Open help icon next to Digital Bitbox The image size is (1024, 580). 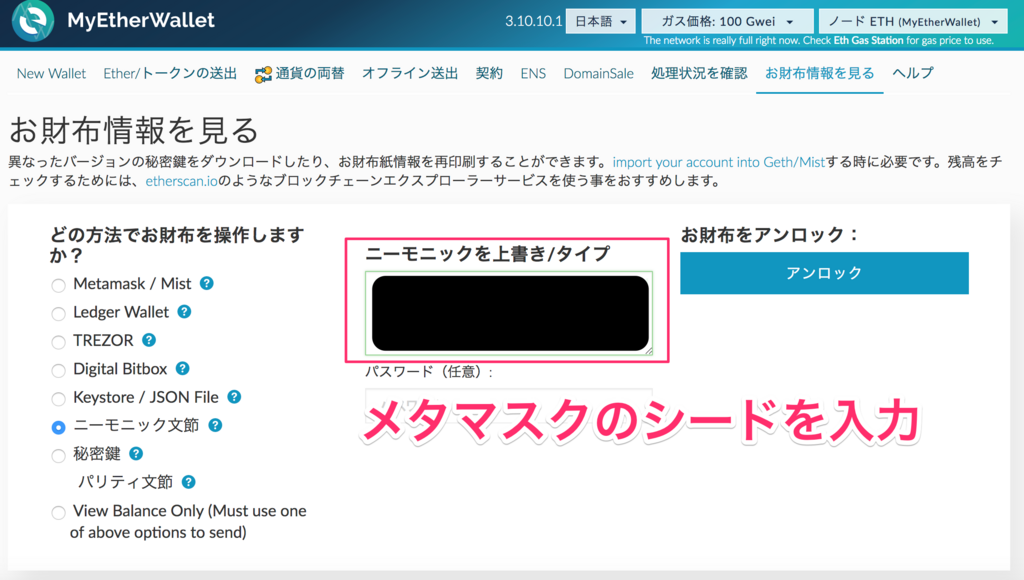click(x=183, y=368)
